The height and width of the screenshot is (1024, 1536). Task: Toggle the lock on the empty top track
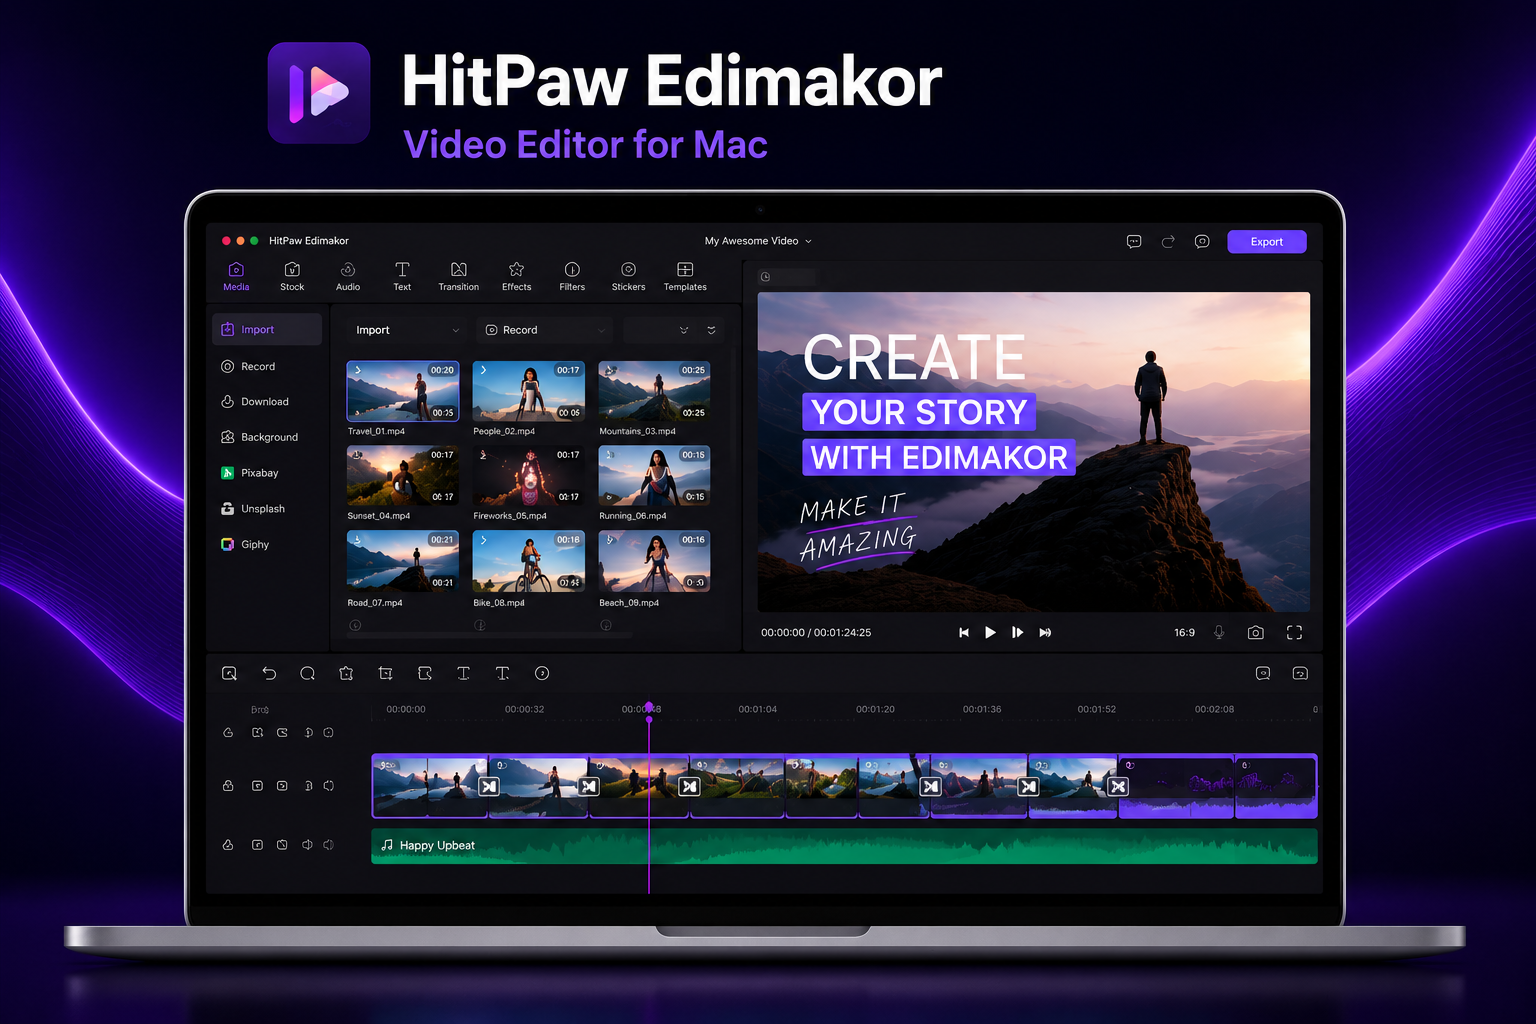228,733
